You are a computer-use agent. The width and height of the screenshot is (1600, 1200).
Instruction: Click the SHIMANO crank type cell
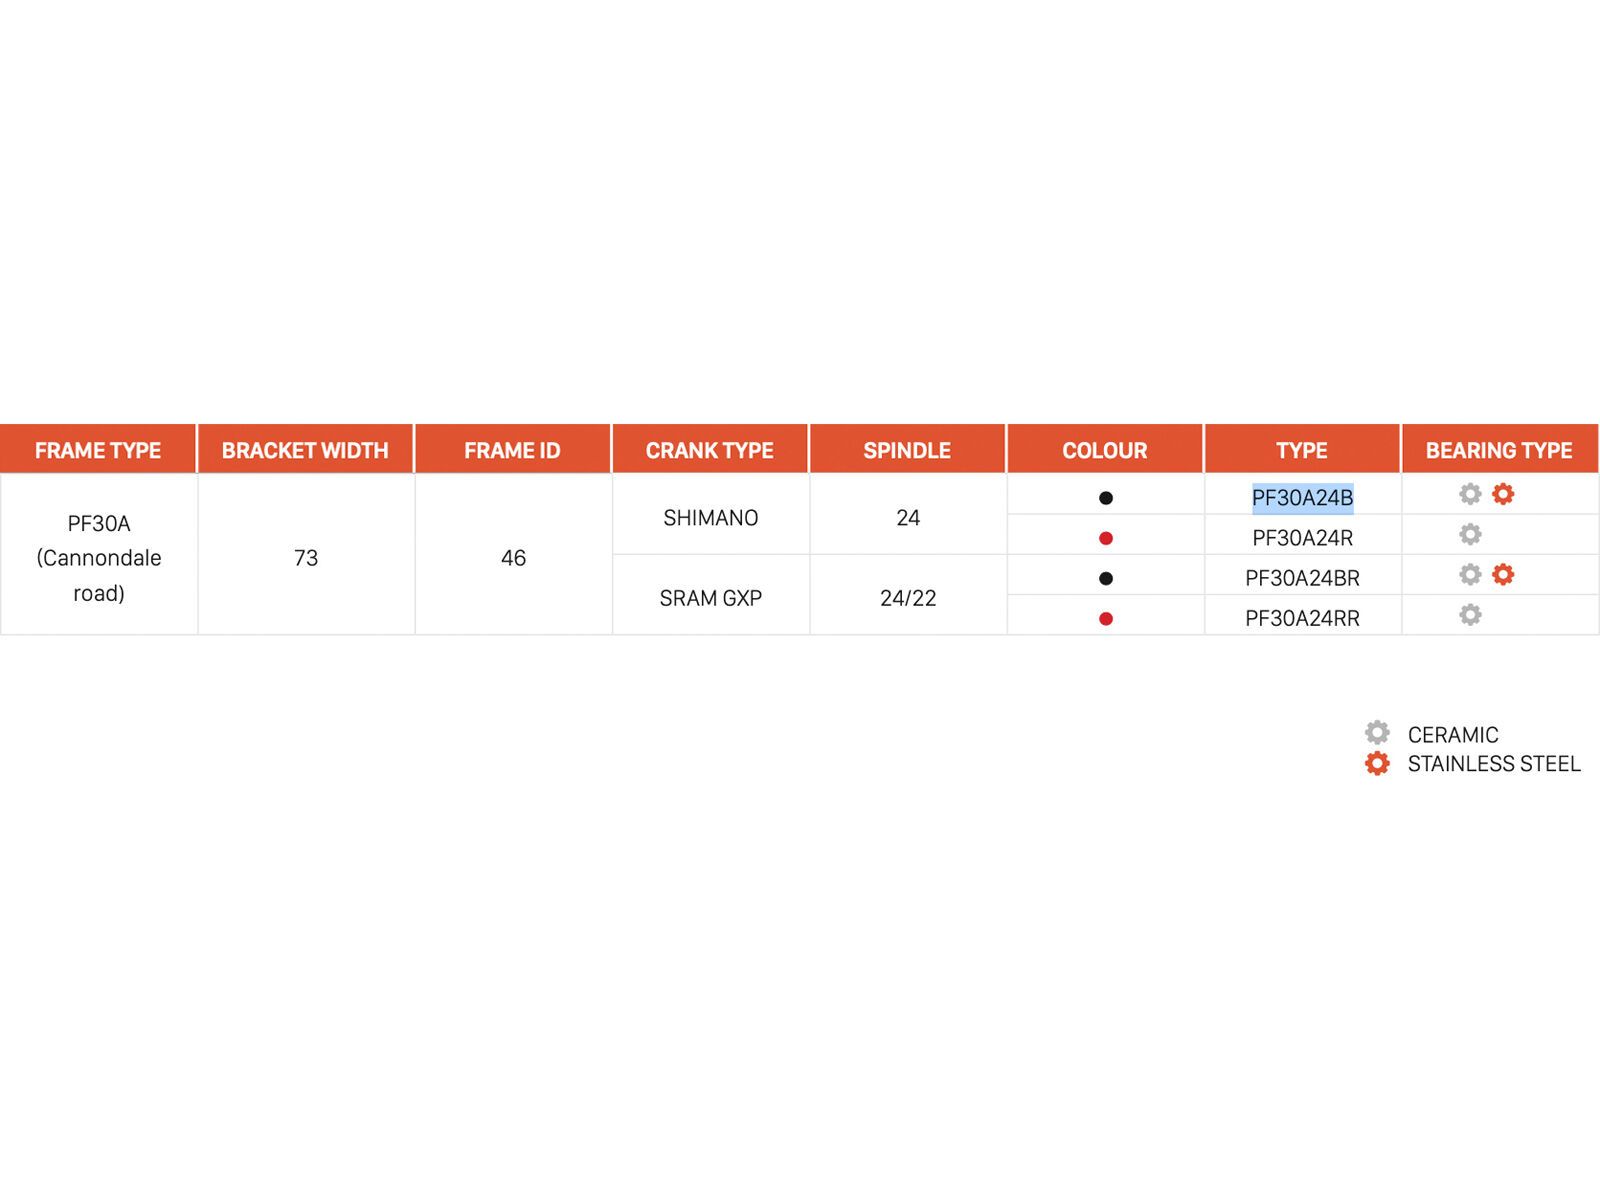[x=710, y=518]
